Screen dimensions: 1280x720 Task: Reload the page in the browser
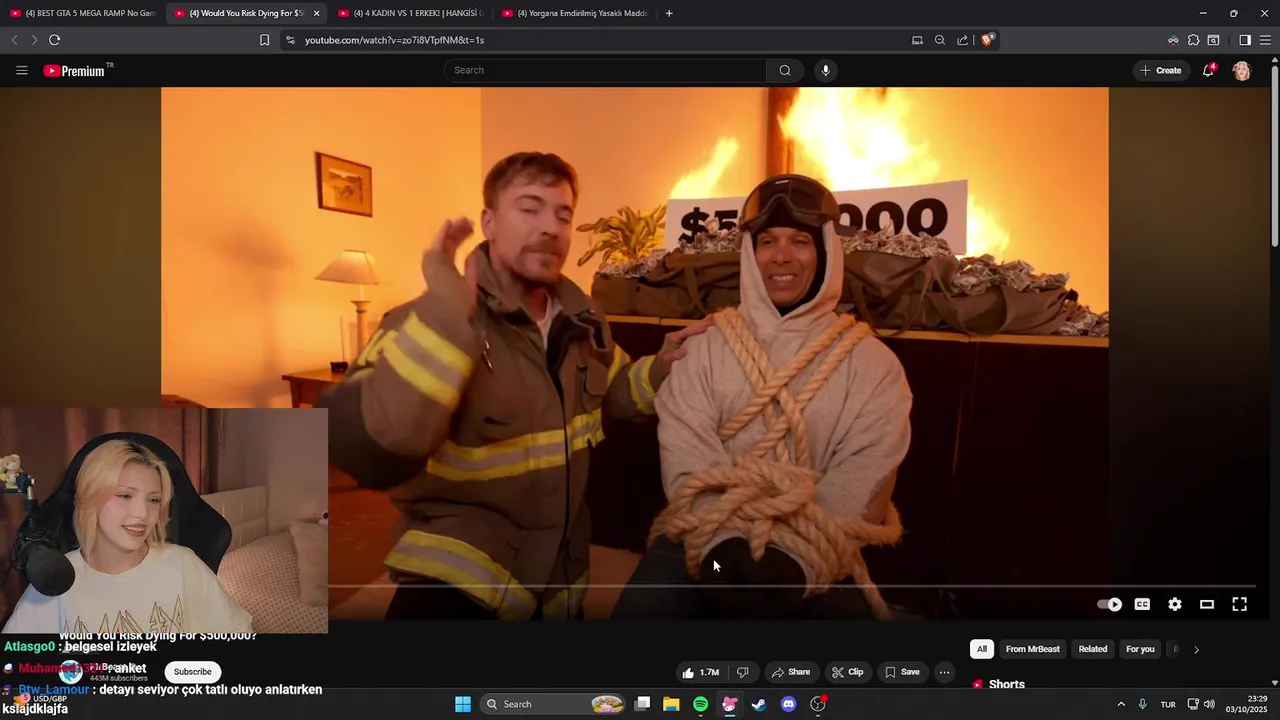point(54,40)
